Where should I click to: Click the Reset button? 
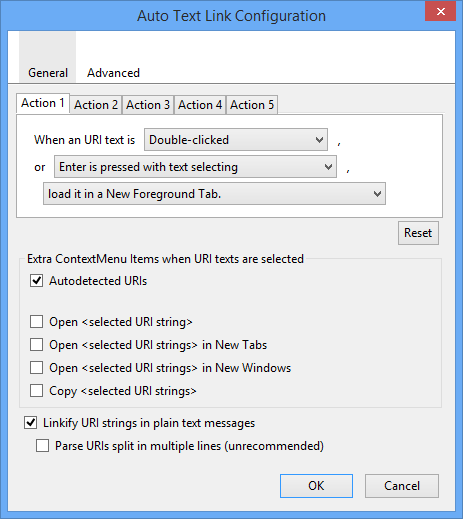coord(418,233)
